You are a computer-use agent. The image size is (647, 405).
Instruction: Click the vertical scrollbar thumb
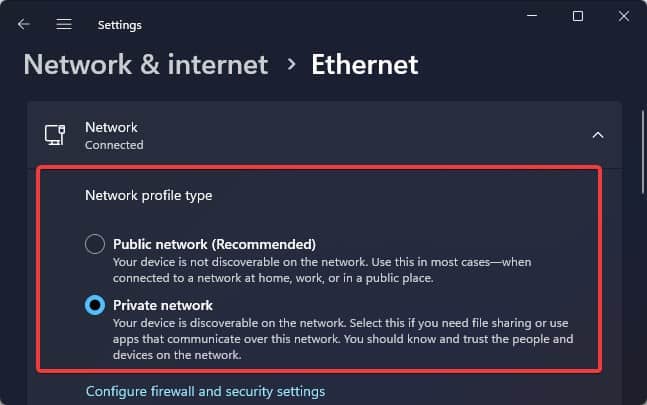(x=643, y=152)
